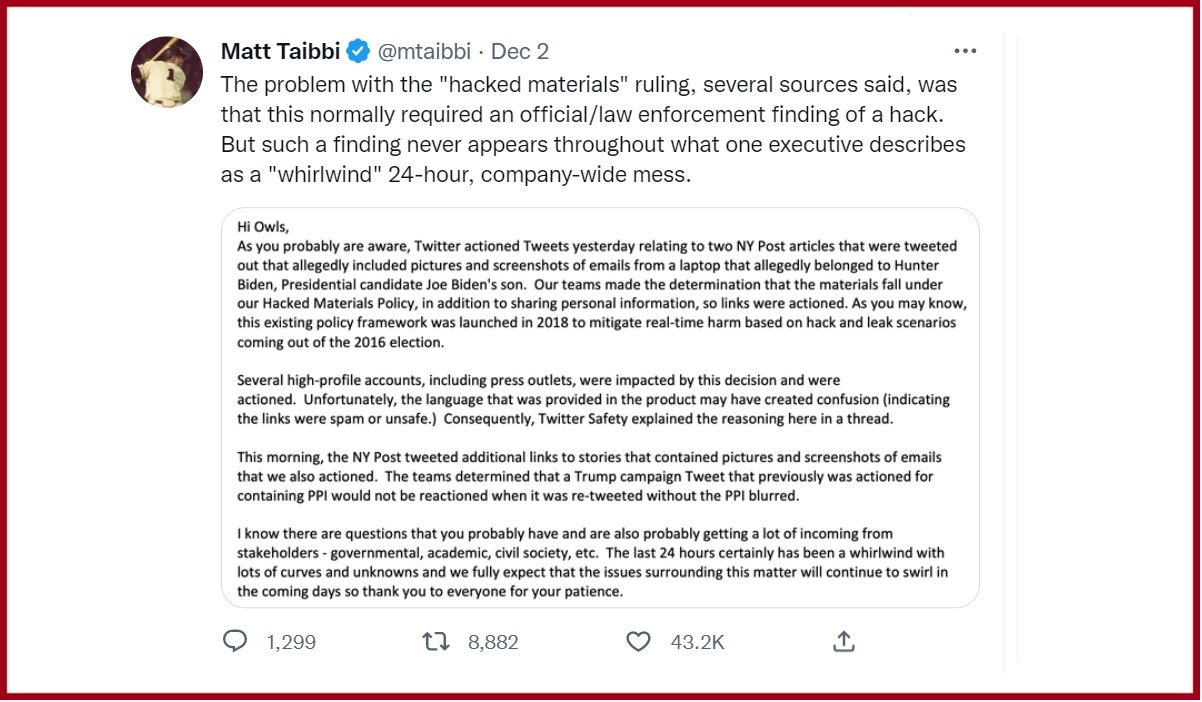Click the "Hi Owls," greeting line
The image size is (1202, 702).
263,226
